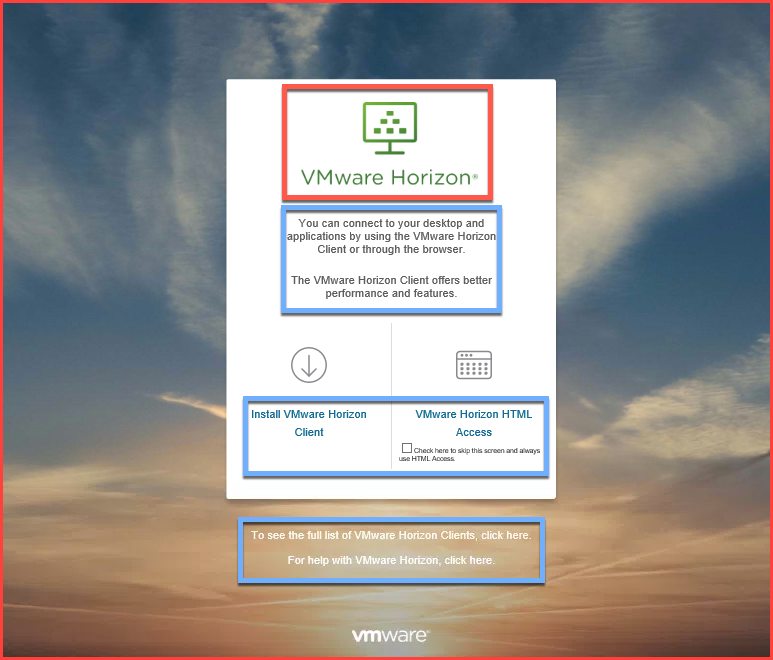Open the help with VMware Horizon link
Viewport: 773px width, 660px height.
[391, 560]
